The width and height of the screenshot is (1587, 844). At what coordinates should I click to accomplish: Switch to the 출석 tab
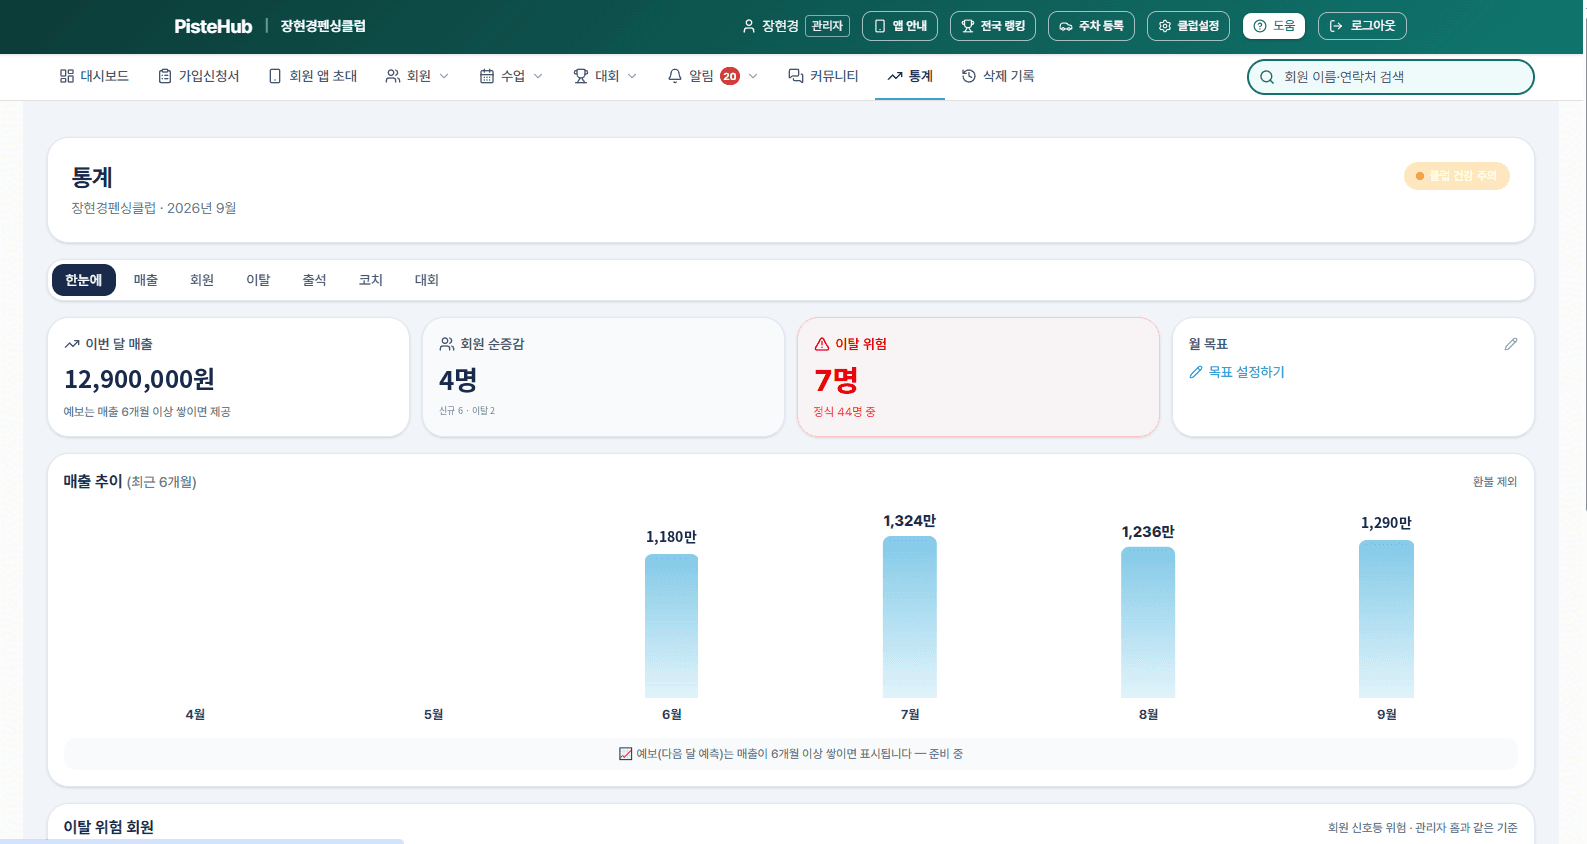click(314, 280)
